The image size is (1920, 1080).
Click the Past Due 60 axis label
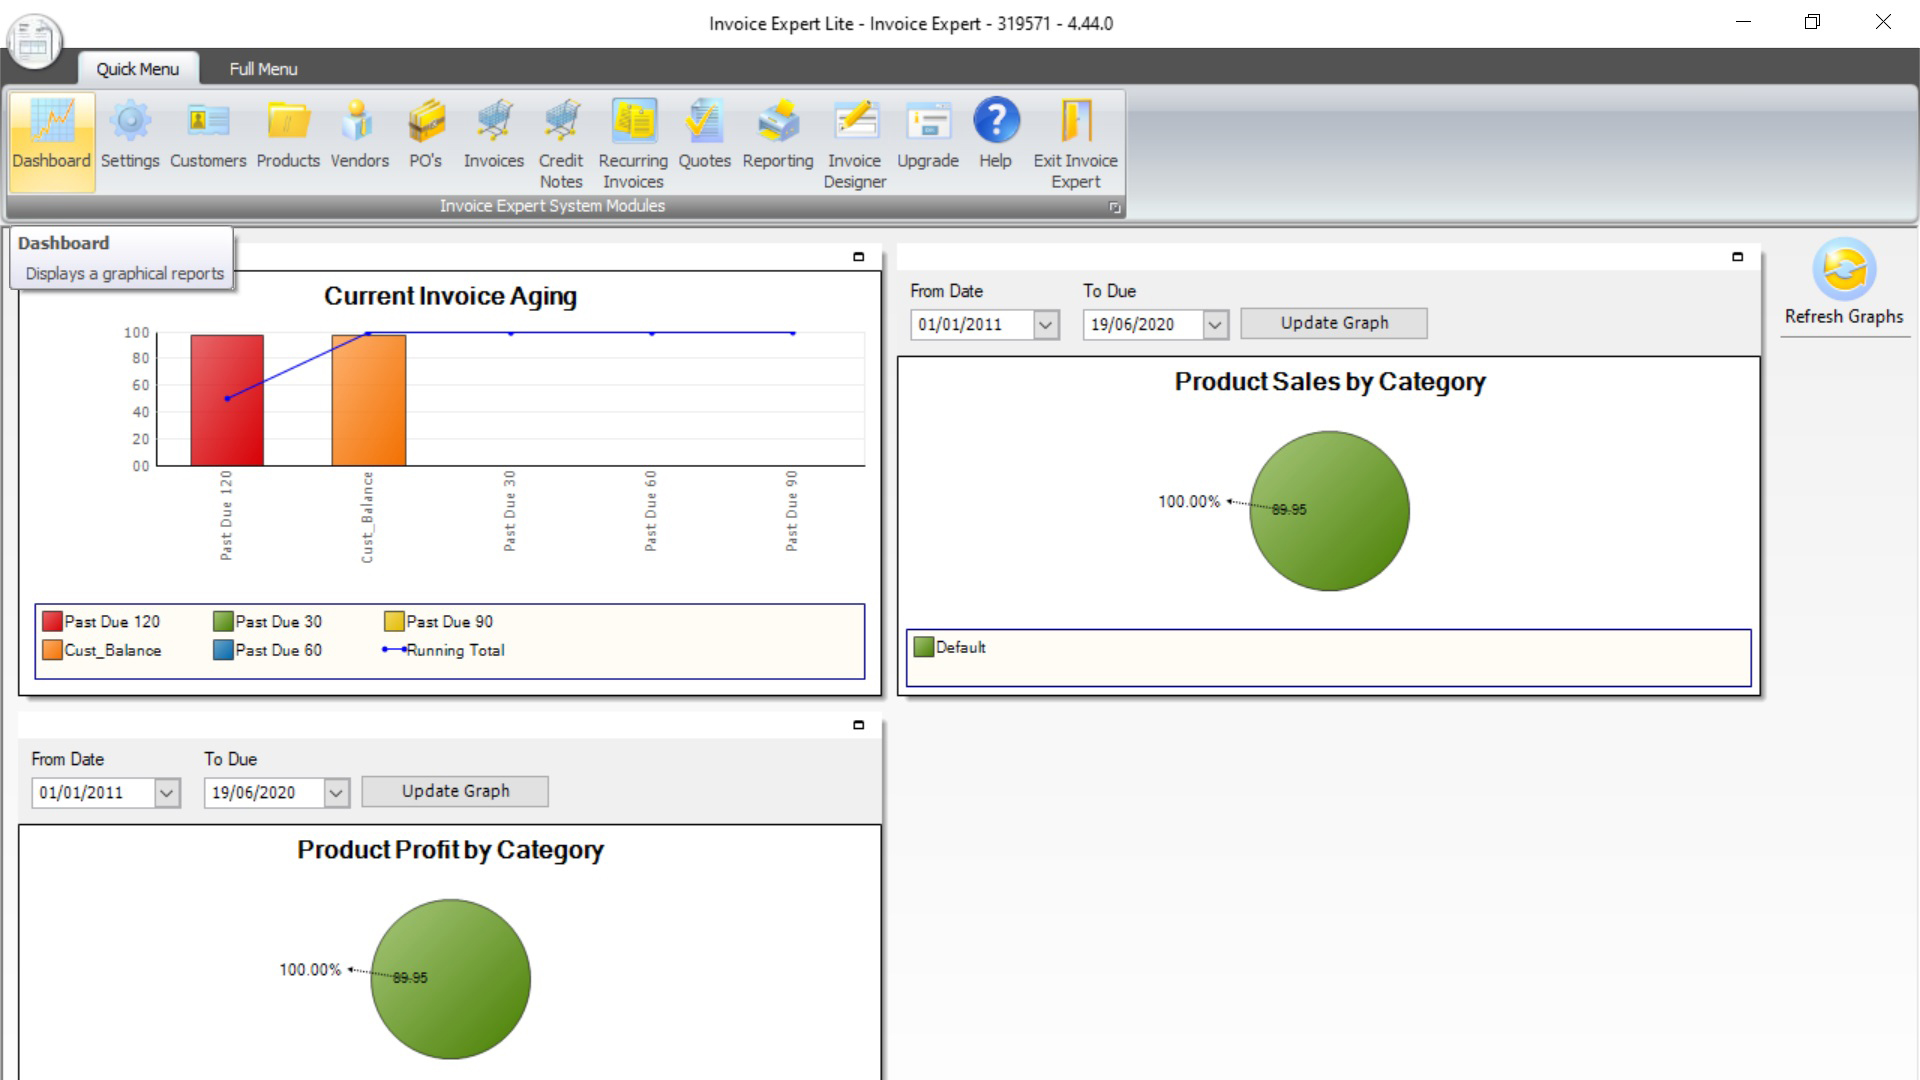click(651, 510)
